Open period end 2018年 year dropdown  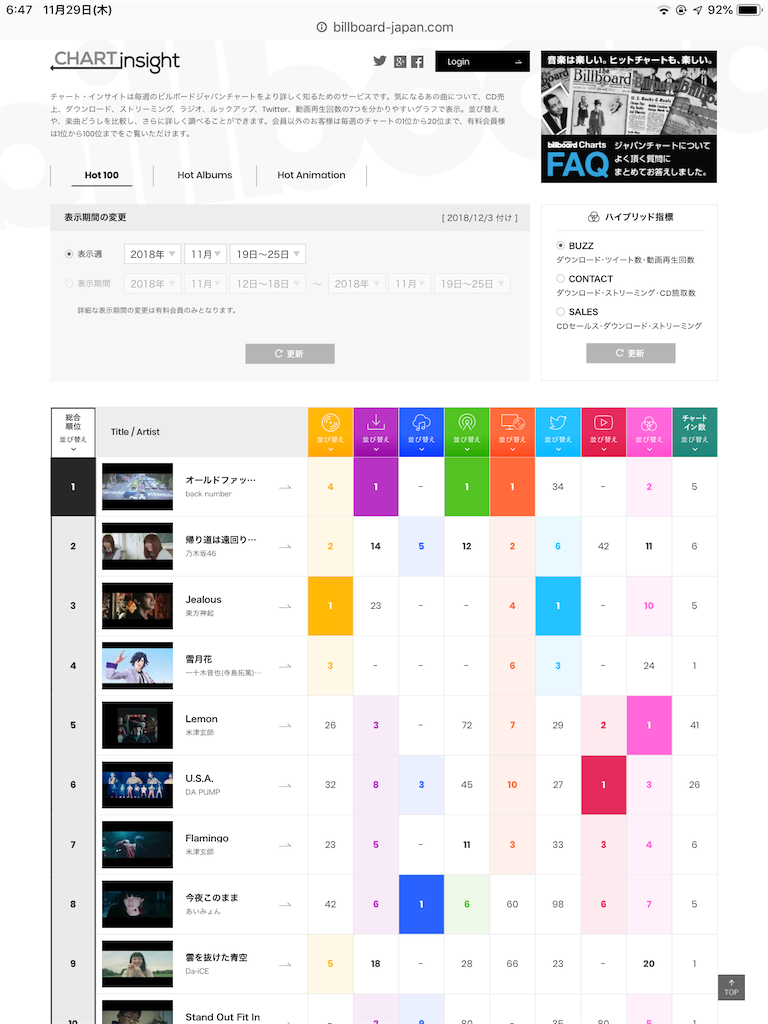click(x=357, y=283)
